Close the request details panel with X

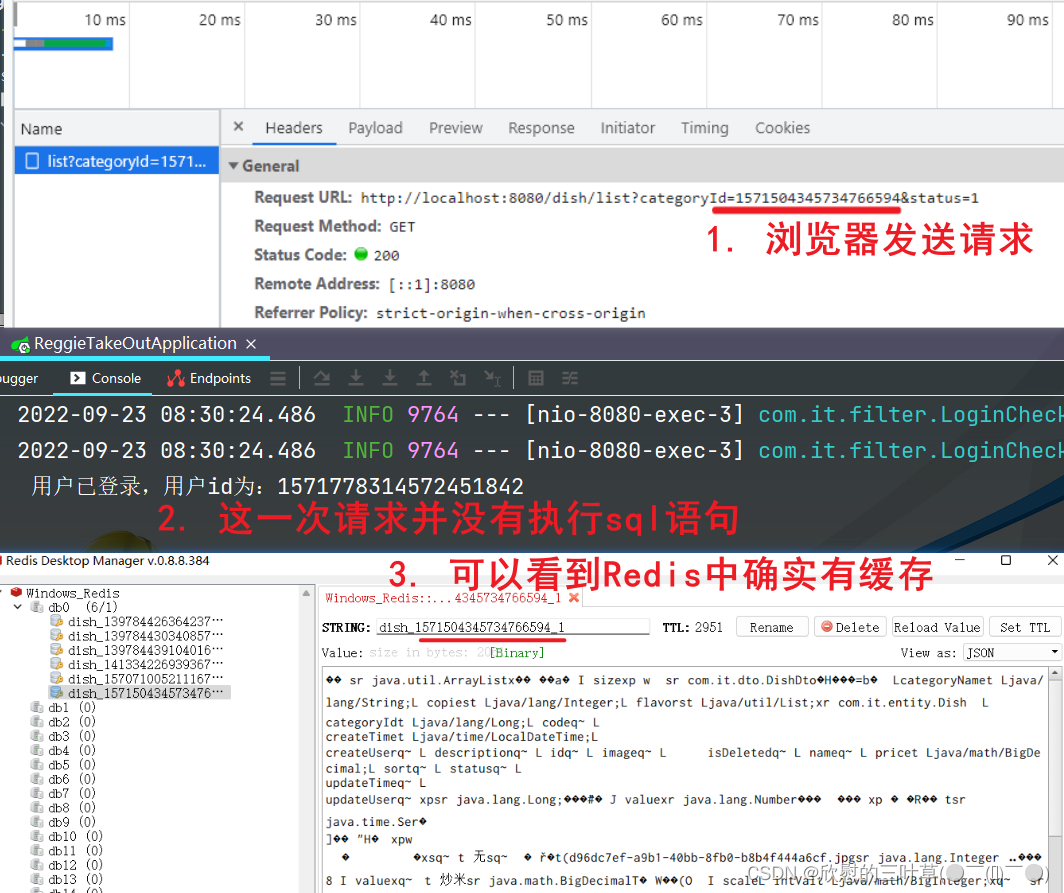238,127
